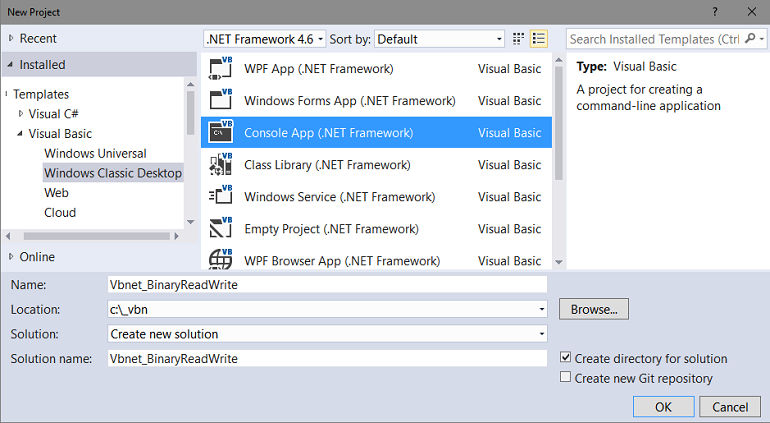Screen dimensions: 770x423
Task: Open the help question mark
Action: (715, 12)
